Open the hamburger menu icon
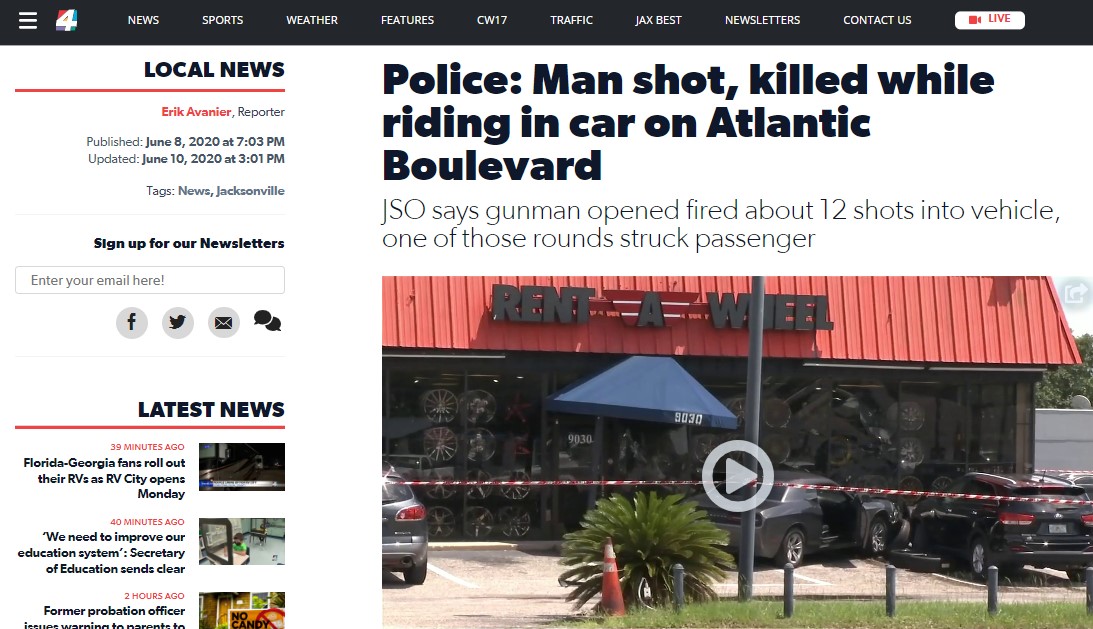 (x=28, y=21)
